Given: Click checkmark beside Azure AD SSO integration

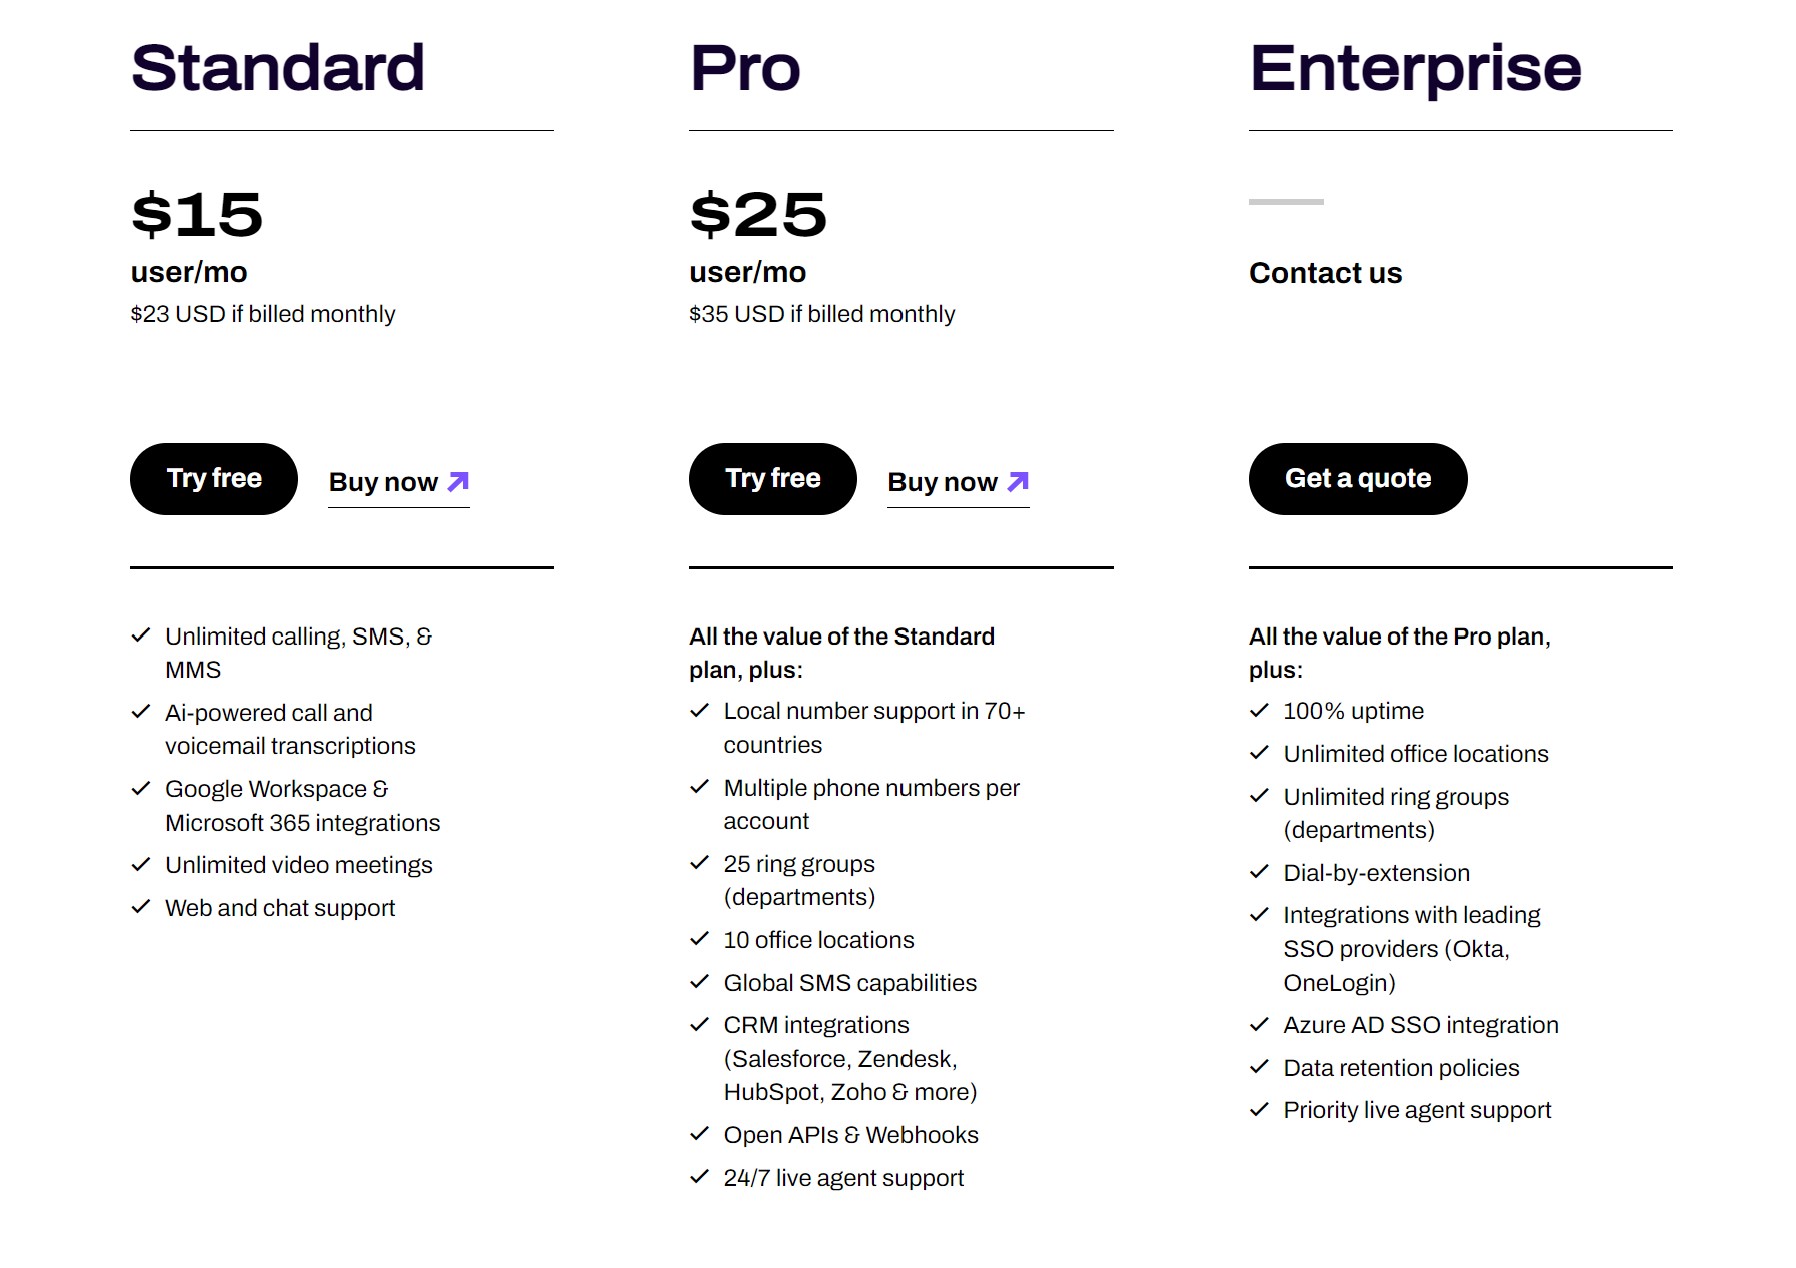Looking at the screenshot, I should coord(1259,1025).
